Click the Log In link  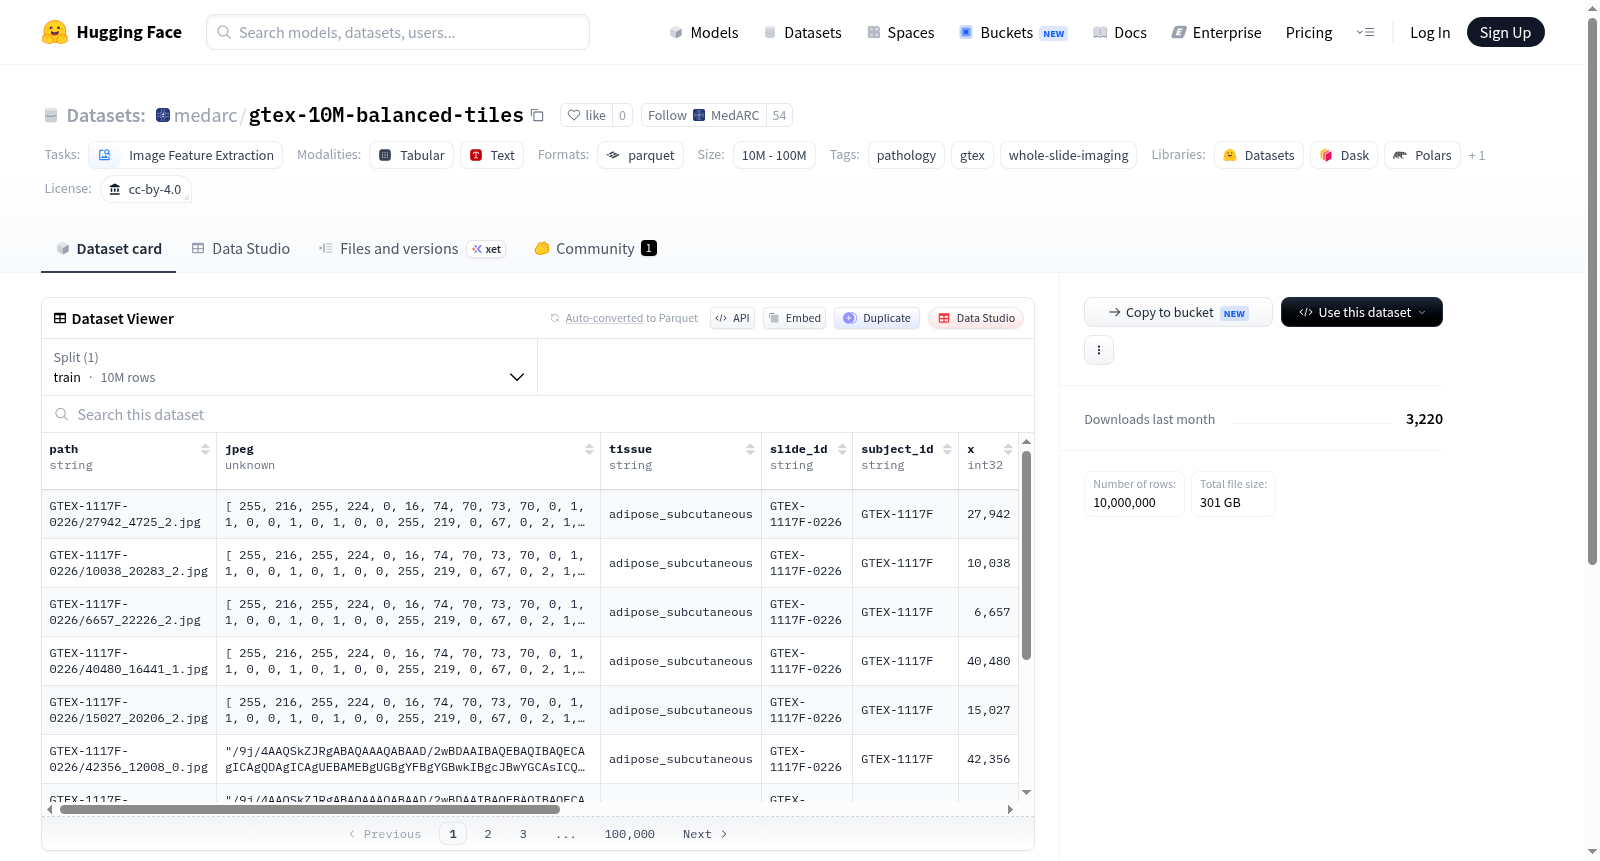point(1430,32)
